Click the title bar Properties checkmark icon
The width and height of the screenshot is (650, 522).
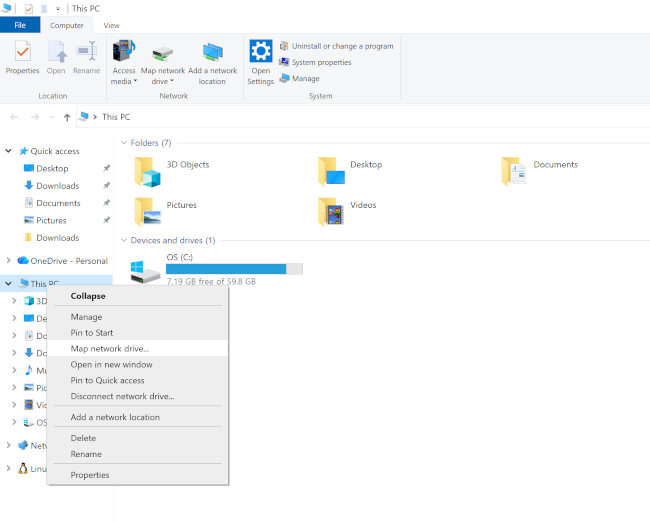click(x=29, y=8)
